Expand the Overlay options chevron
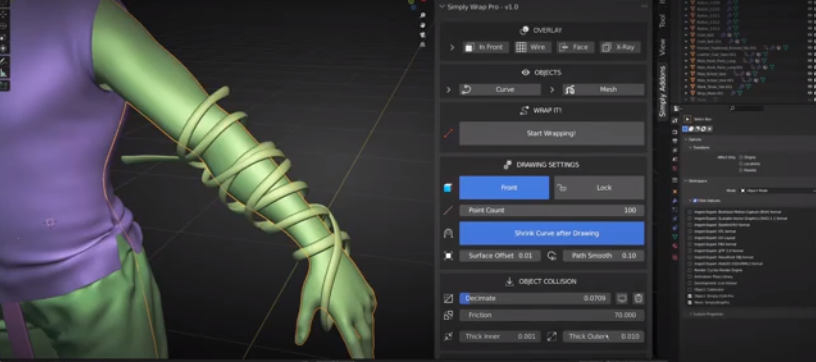 451,47
